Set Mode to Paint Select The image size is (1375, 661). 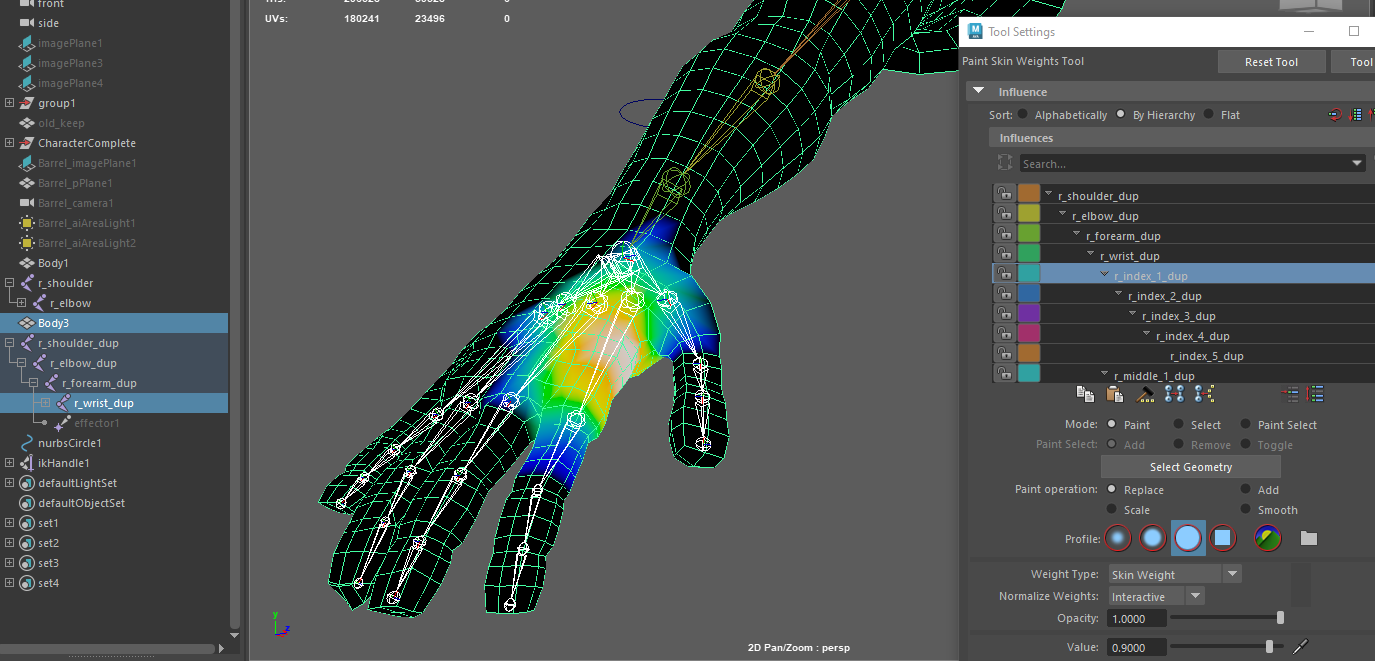tap(1246, 425)
